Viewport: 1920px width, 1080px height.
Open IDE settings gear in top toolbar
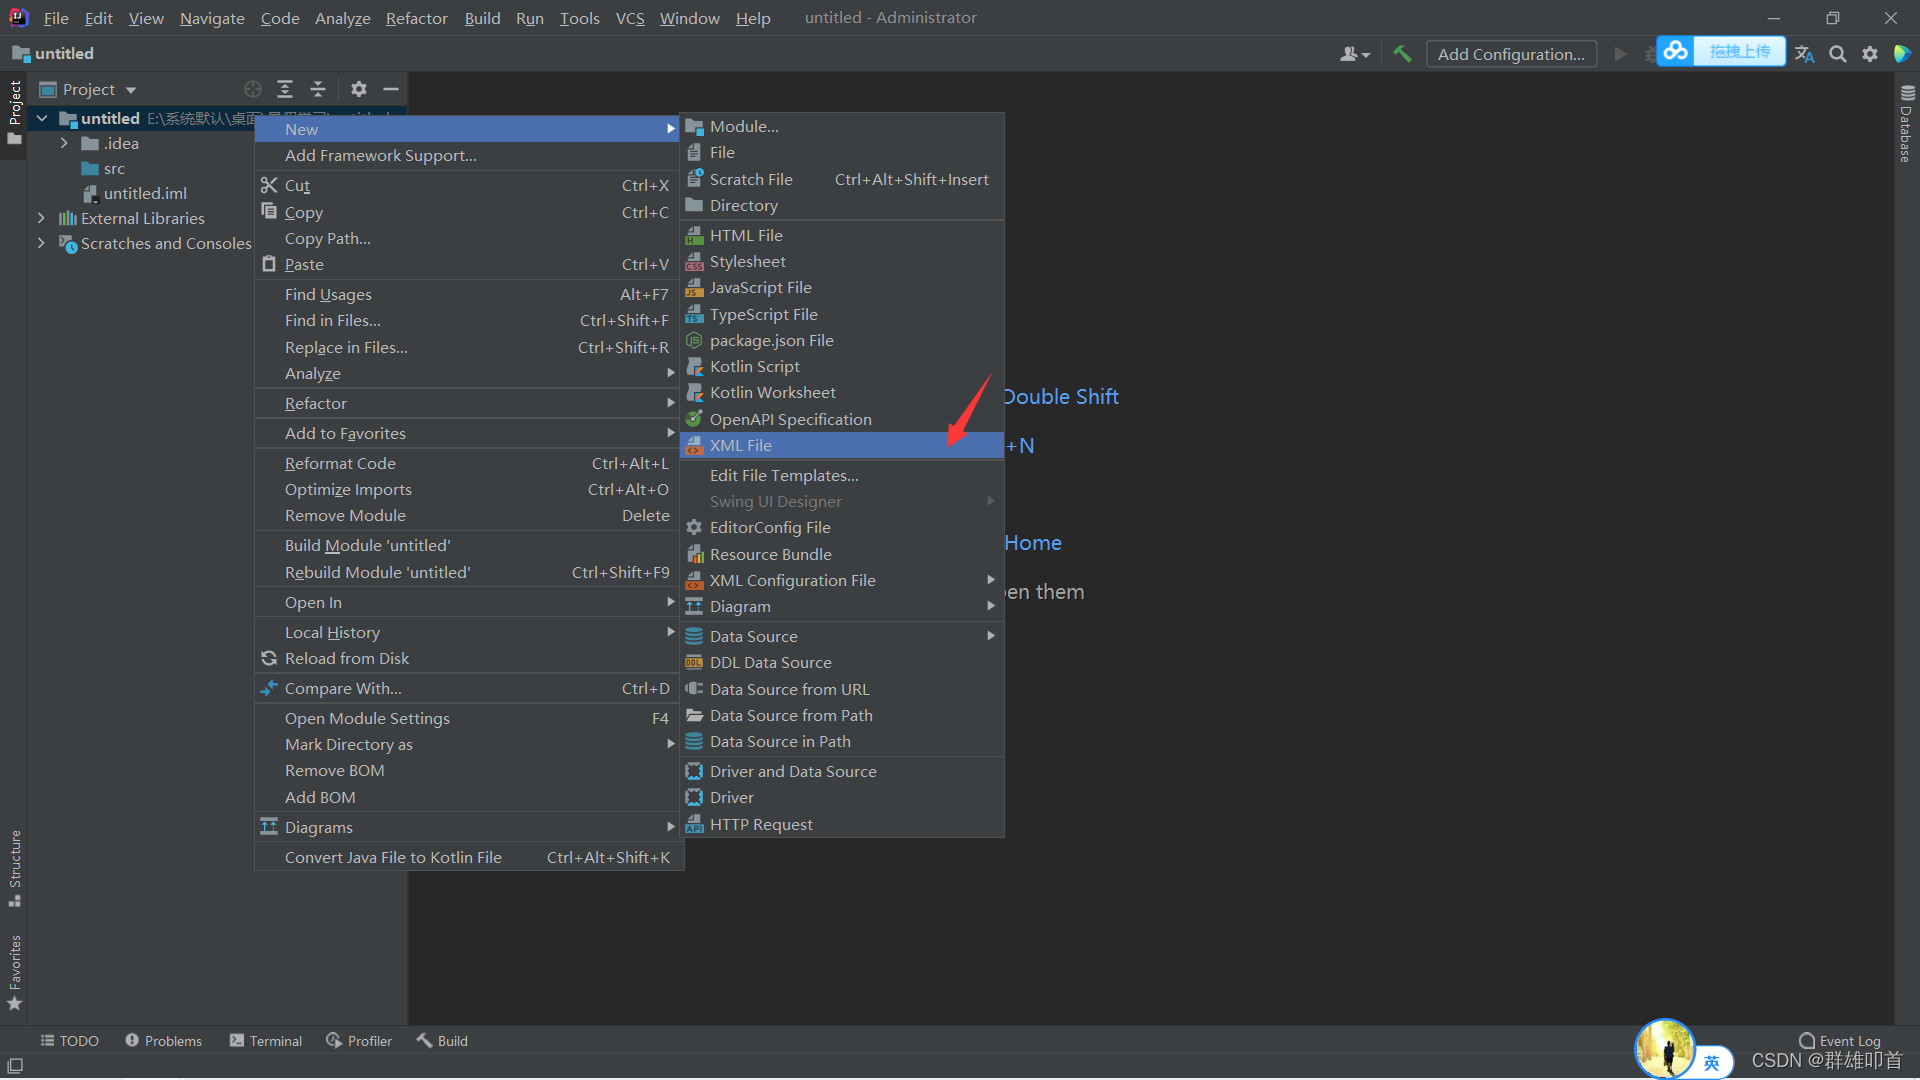click(x=1869, y=54)
